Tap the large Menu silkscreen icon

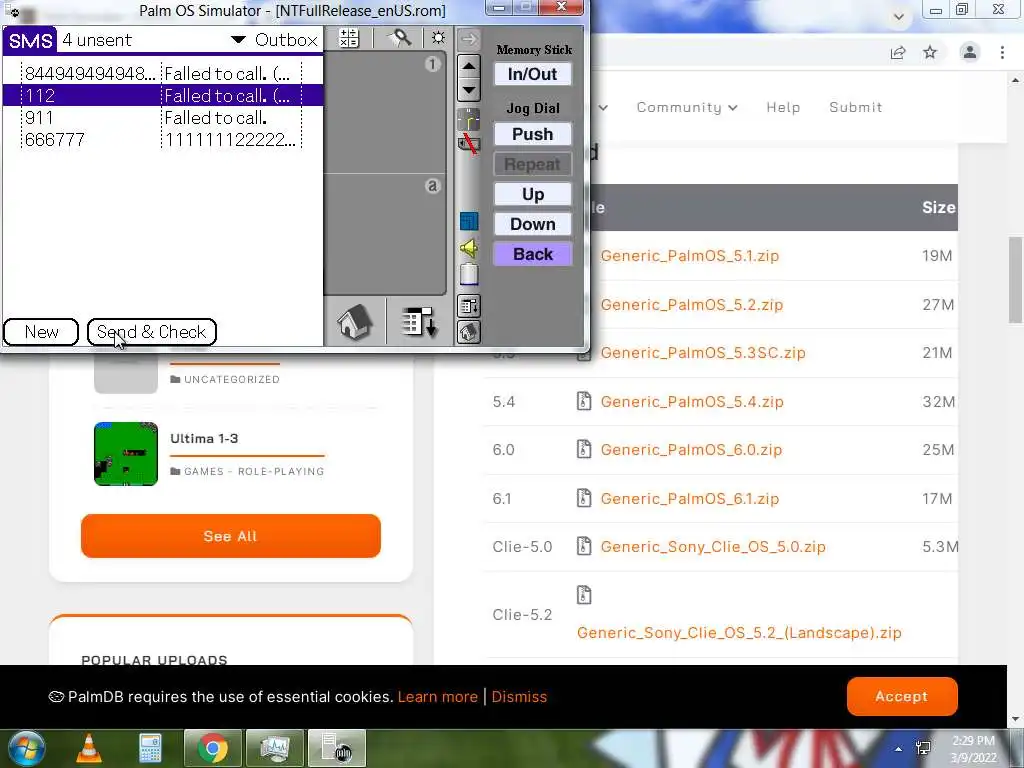point(418,322)
